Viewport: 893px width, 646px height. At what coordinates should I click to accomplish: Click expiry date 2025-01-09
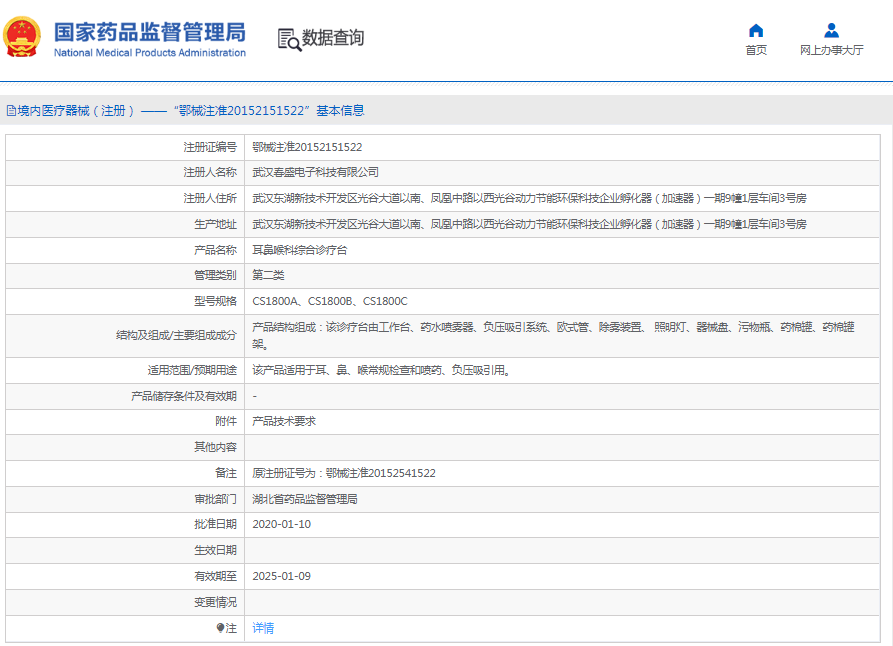click(281, 576)
